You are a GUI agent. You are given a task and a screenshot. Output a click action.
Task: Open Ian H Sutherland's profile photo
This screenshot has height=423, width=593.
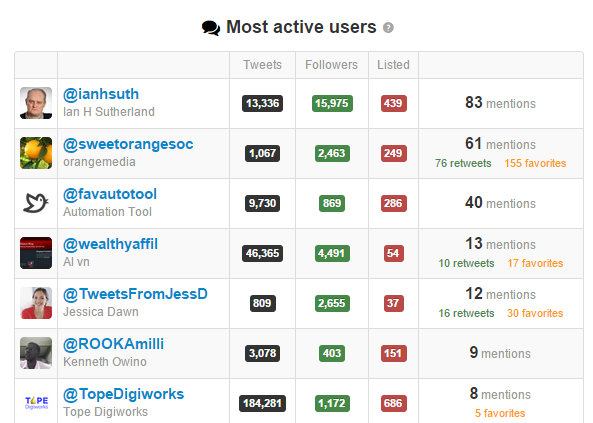tap(36, 103)
